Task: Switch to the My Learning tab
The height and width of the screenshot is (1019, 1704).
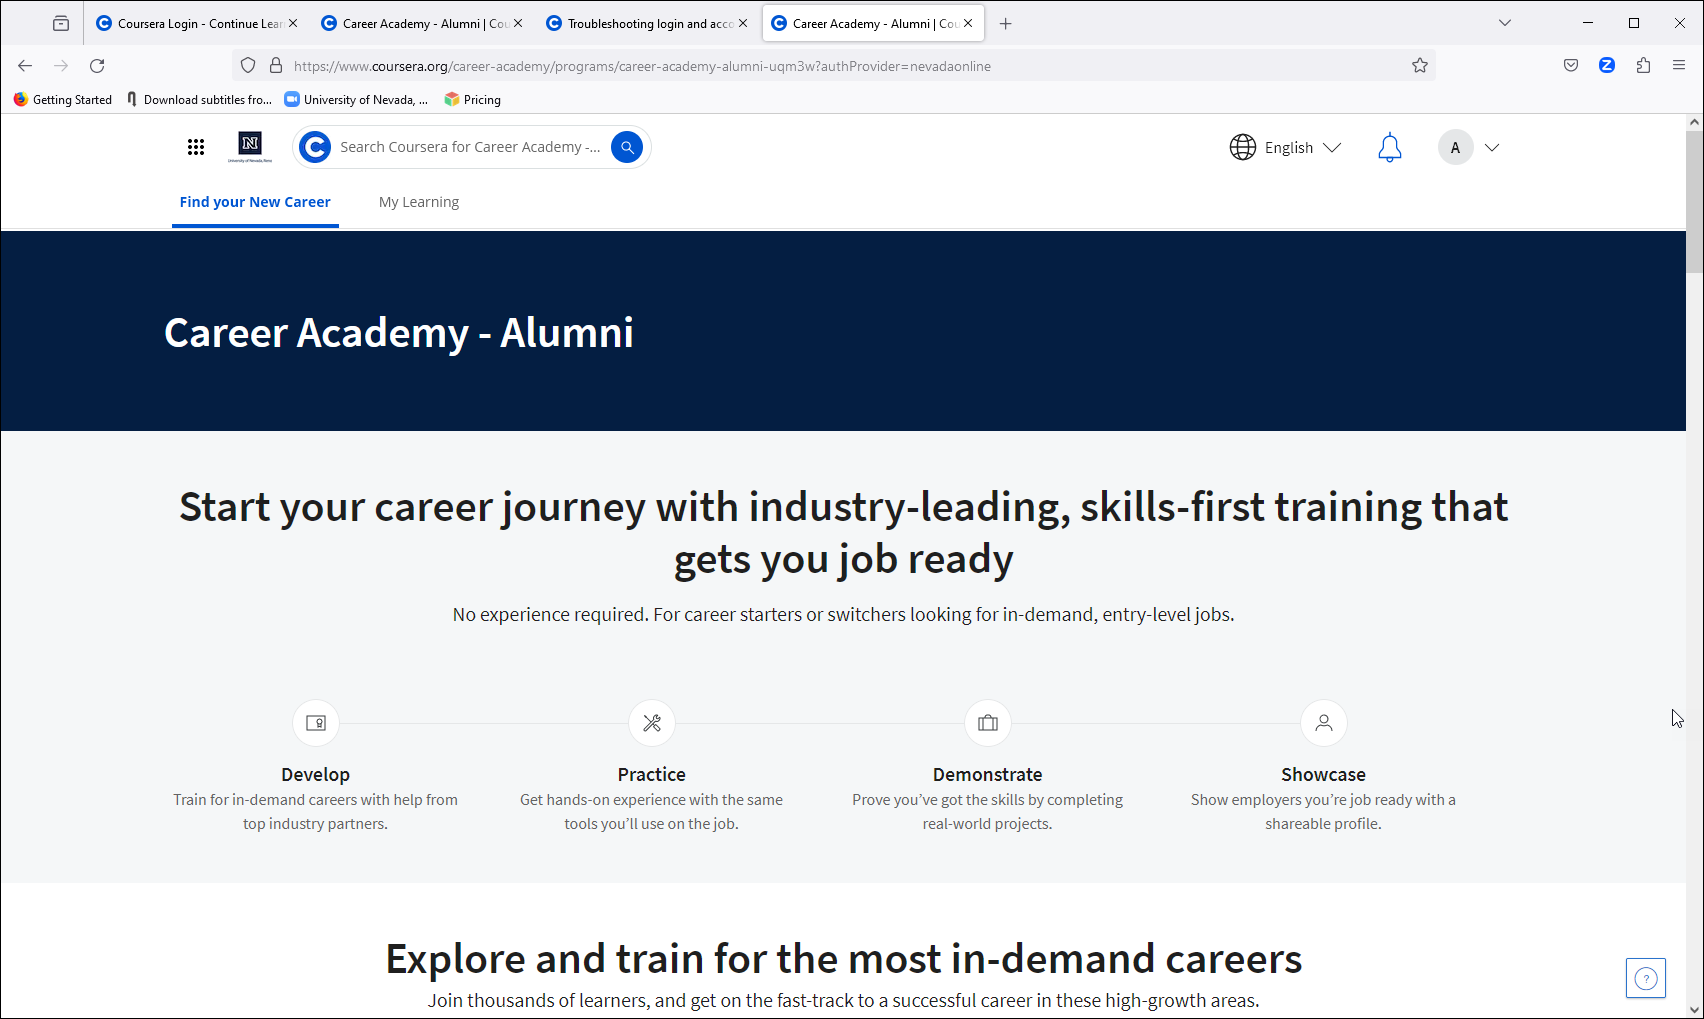Action: coord(418,201)
